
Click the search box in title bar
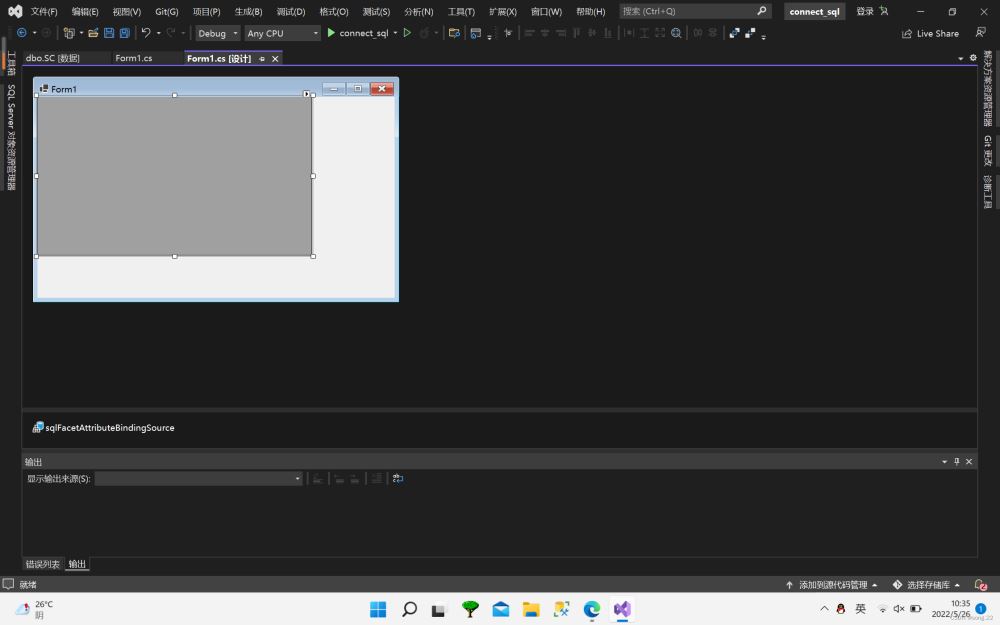click(x=688, y=11)
